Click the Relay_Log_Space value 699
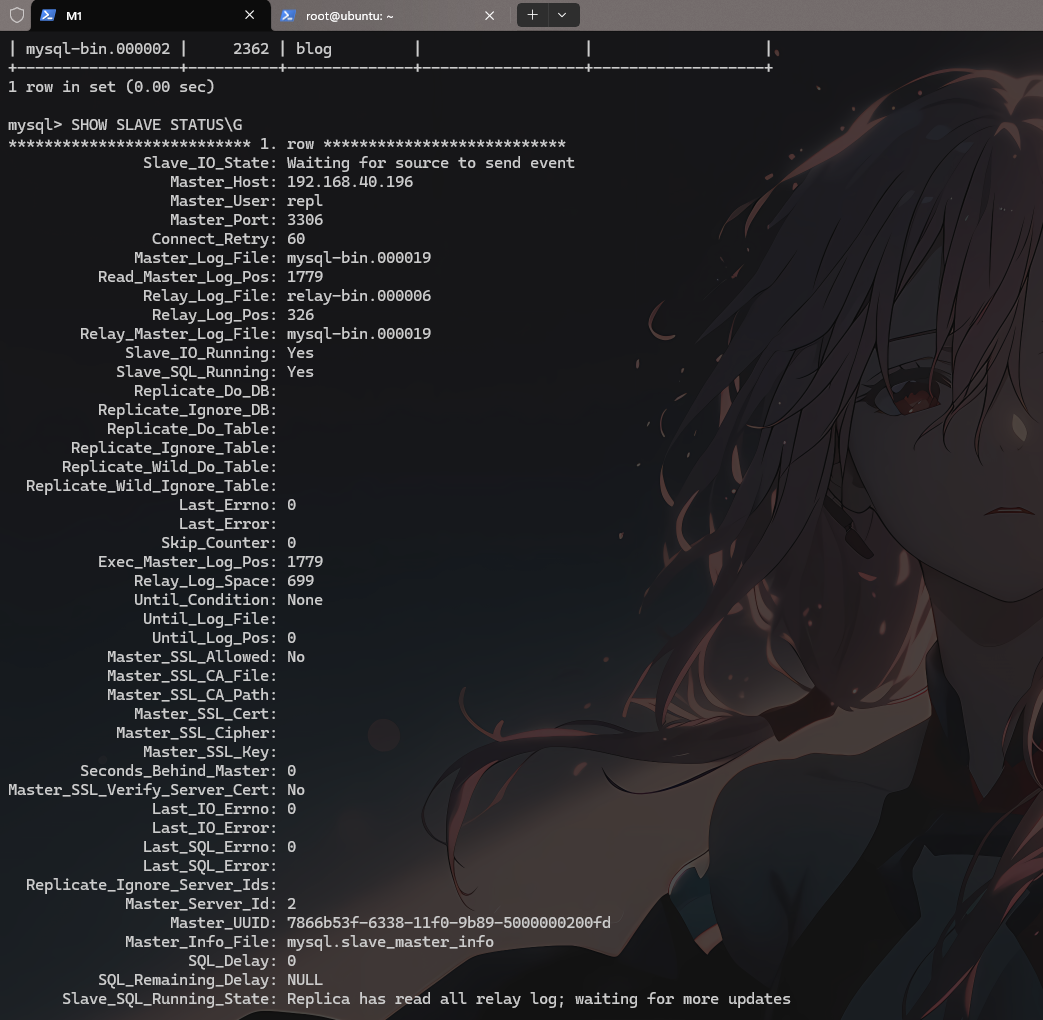Viewport: 1043px width, 1020px height. pos(300,581)
